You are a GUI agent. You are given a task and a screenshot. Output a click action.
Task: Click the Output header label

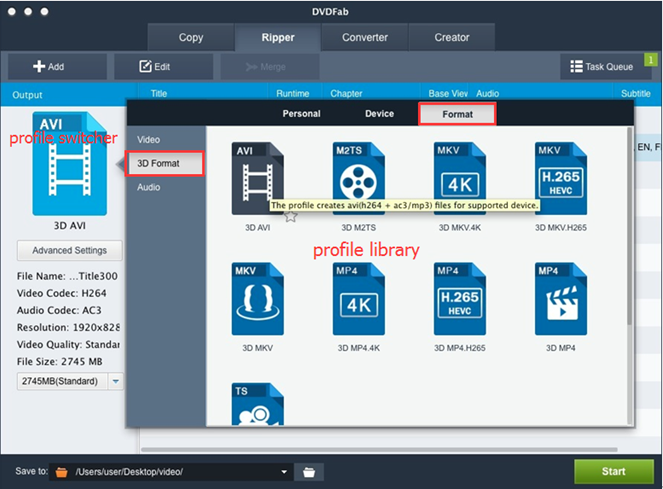point(27,95)
